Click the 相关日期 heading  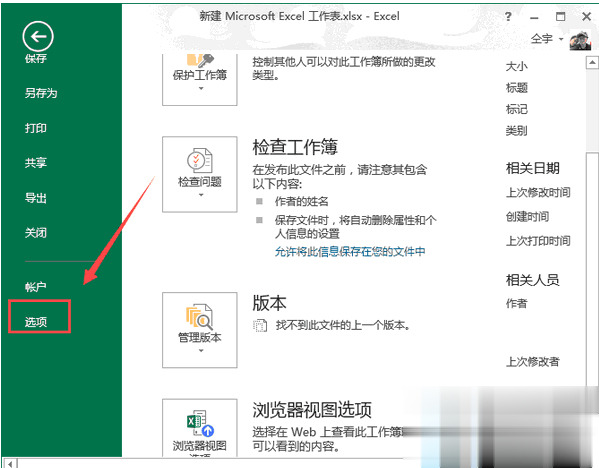[x=533, y=168]
